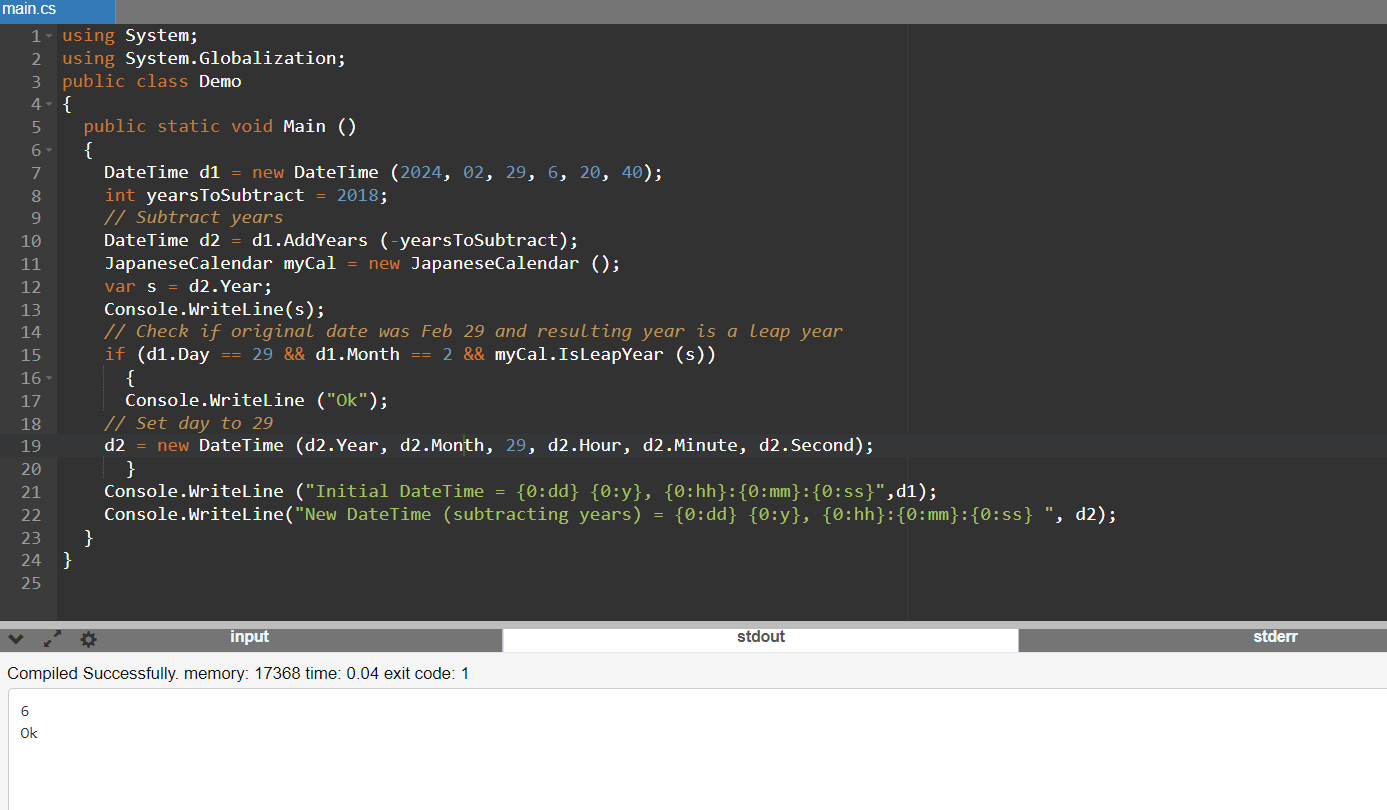Click the 'int yearsToSubtract = 2018;' line
This screenshot has height=810, width=1387.
tap(246, 195)
